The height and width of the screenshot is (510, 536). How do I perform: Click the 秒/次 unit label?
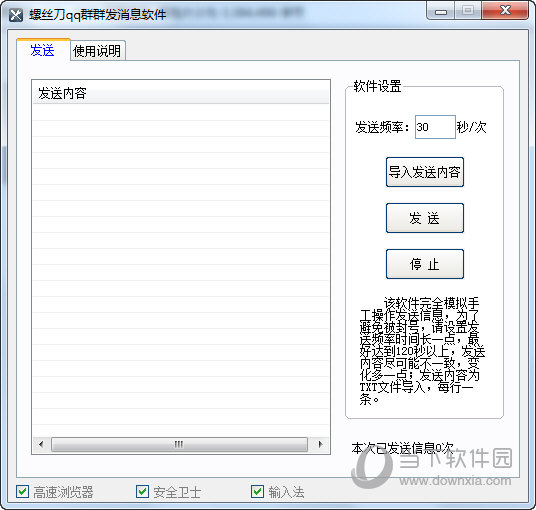click(471, 127)
